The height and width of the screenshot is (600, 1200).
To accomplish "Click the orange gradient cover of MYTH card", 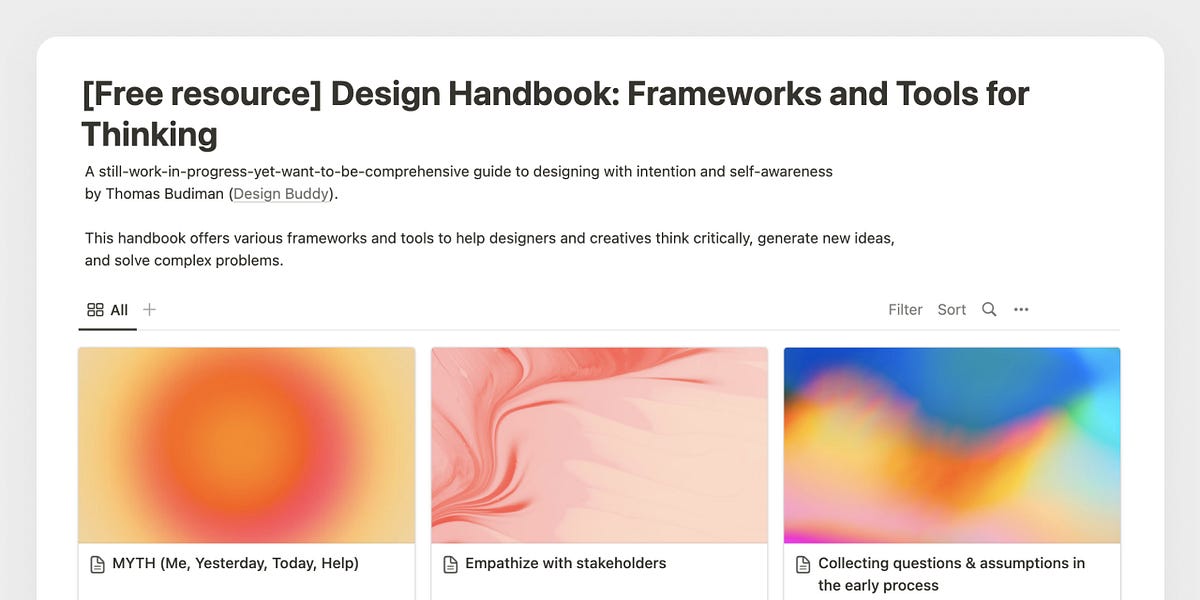I will pos(246,445).
